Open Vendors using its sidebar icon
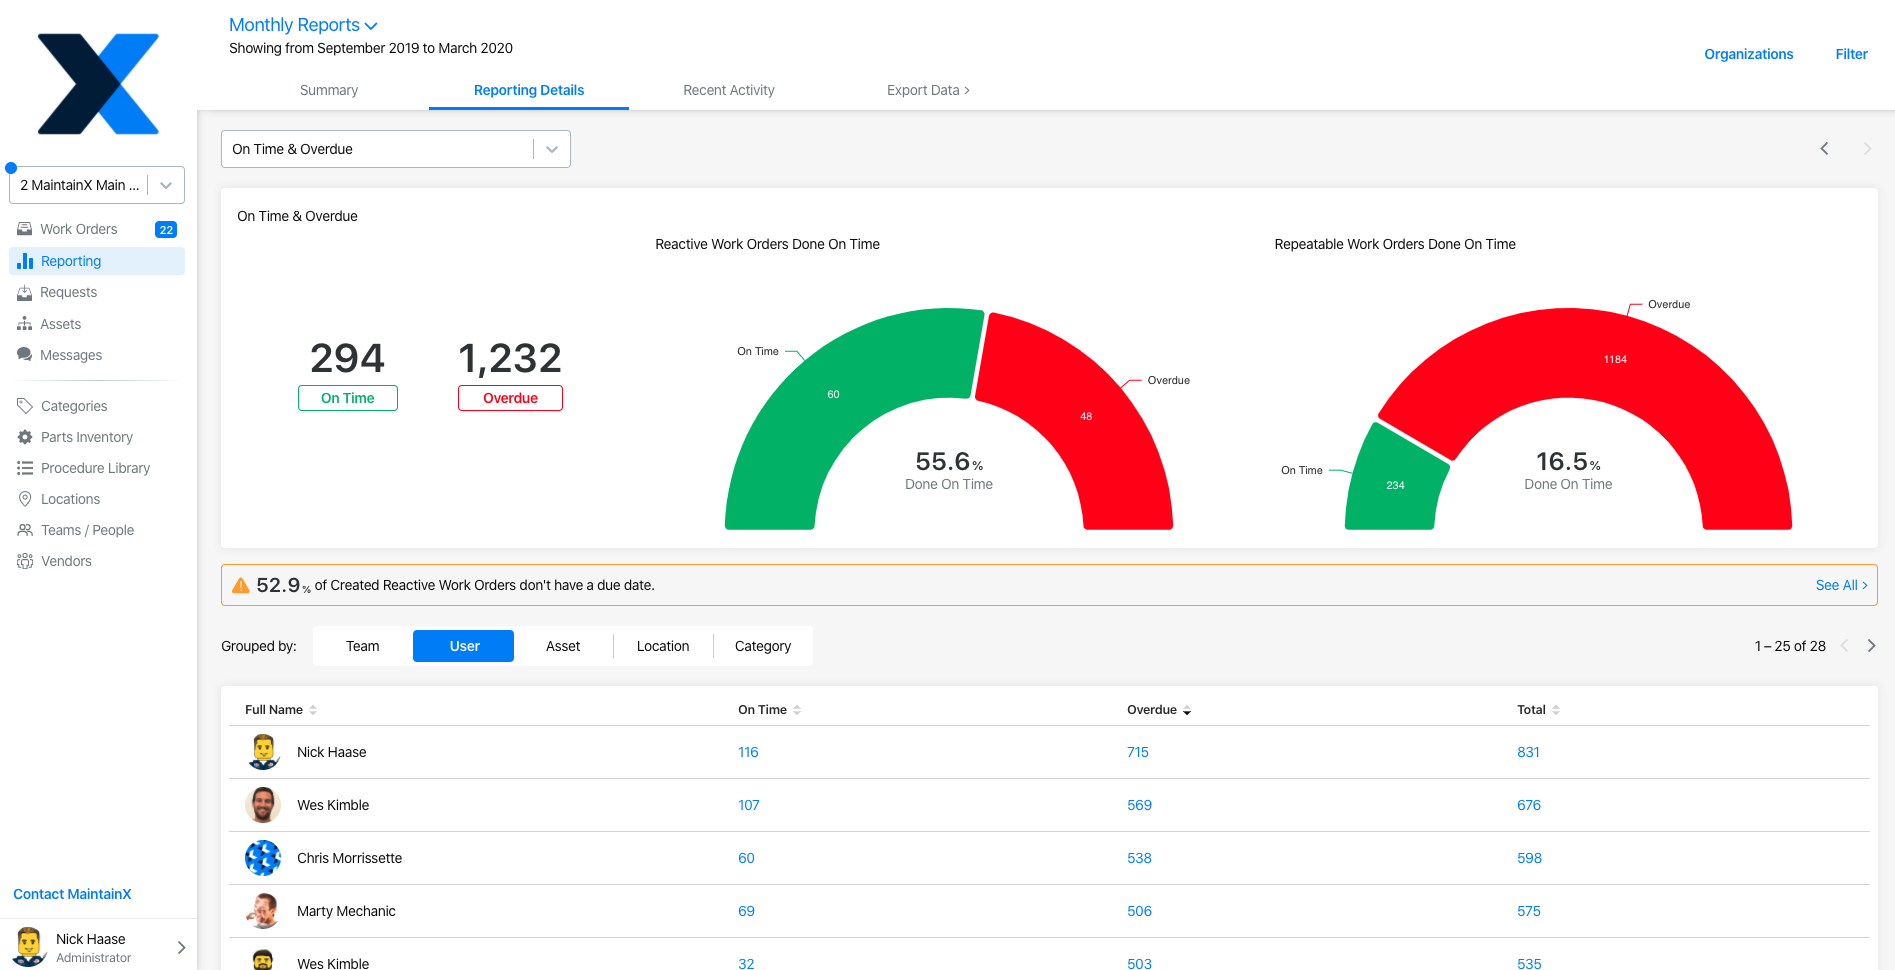 [x=25, y=561]
